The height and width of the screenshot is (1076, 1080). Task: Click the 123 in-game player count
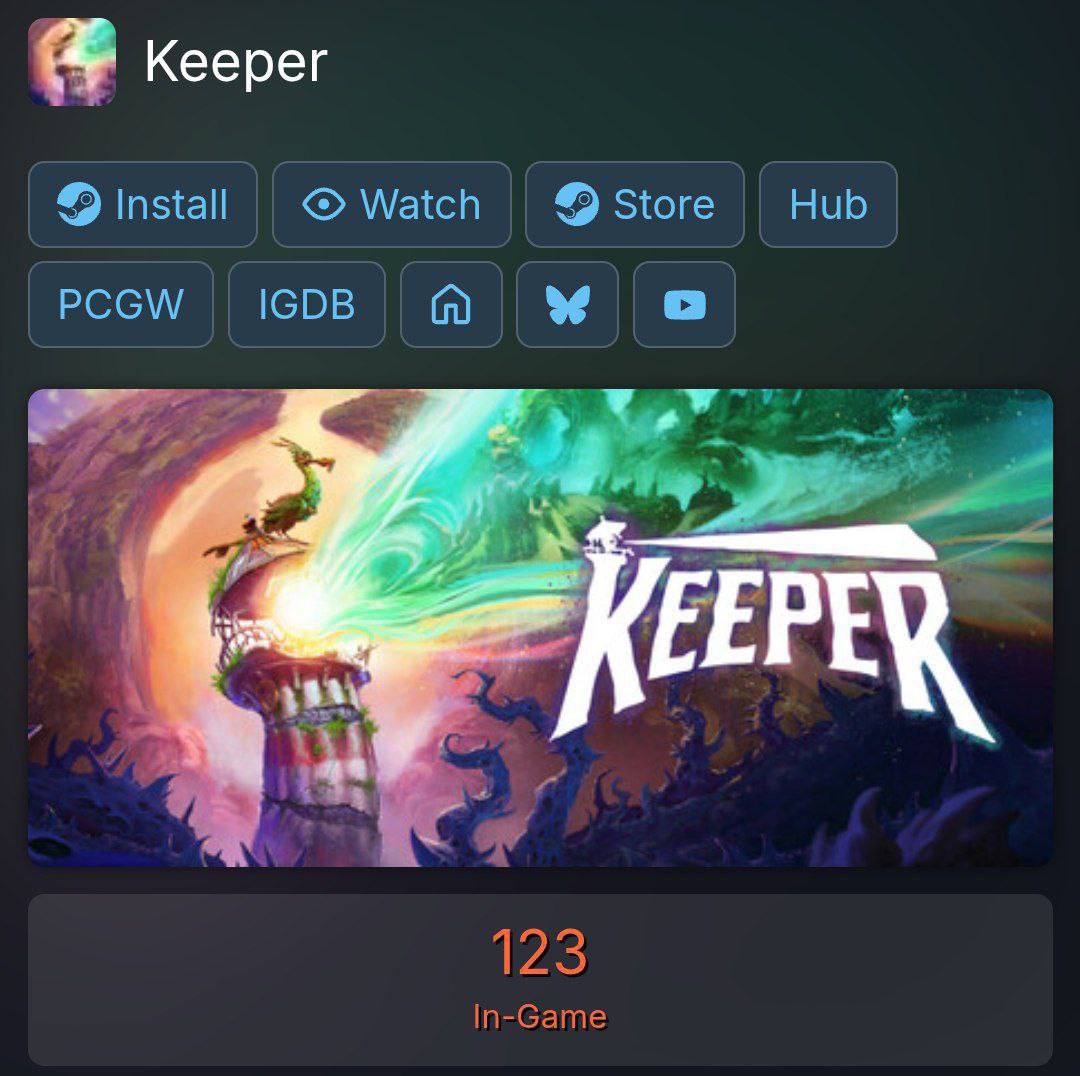pyautogui.click(x=539, y=953)
